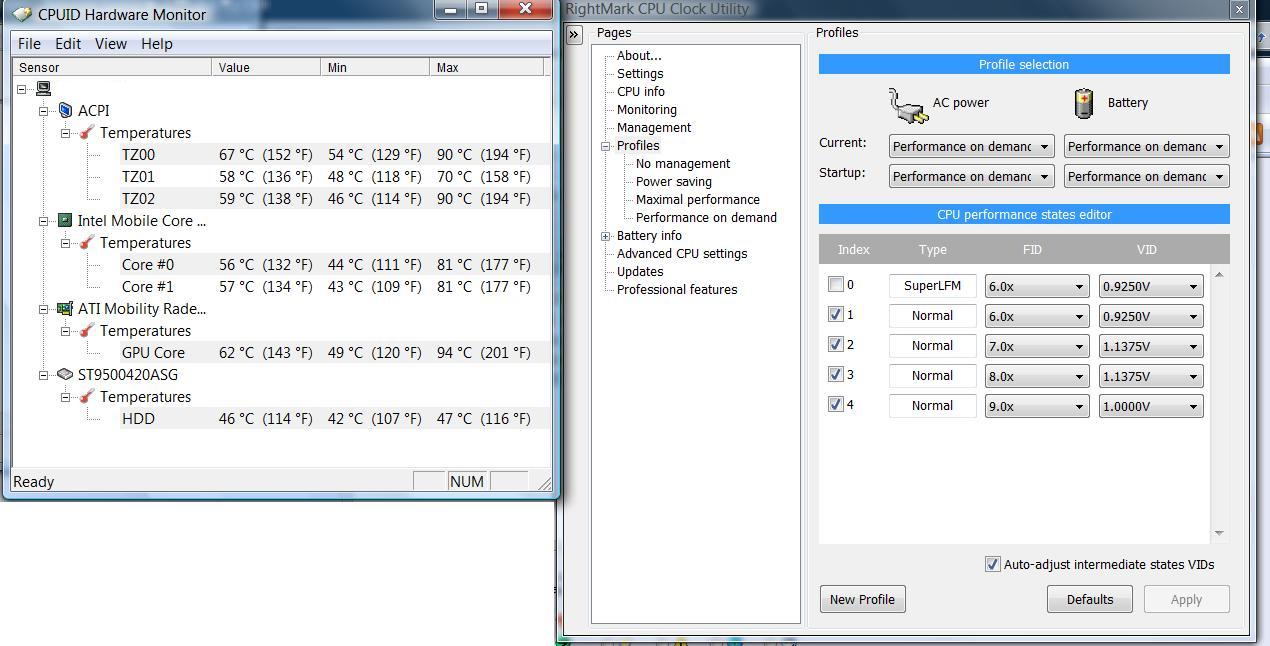The image size is (1270, 646).
Task: Open the Monitoring page
Action: [647, 109]
